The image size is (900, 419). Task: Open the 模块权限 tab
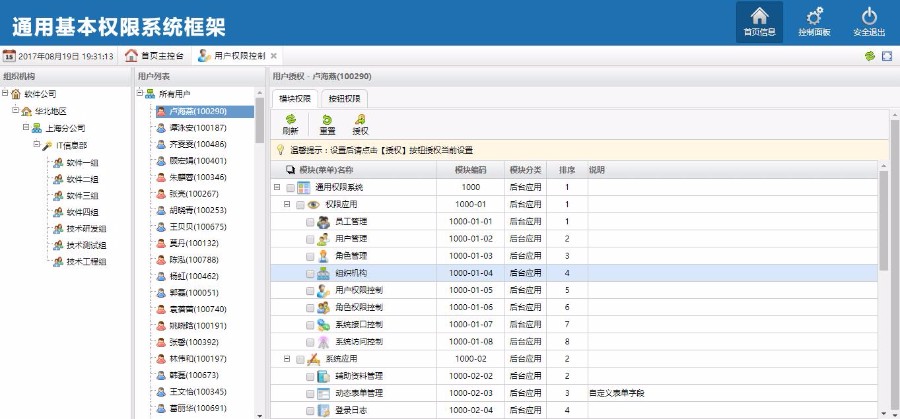pyautogui.click(x=295, y=99)
